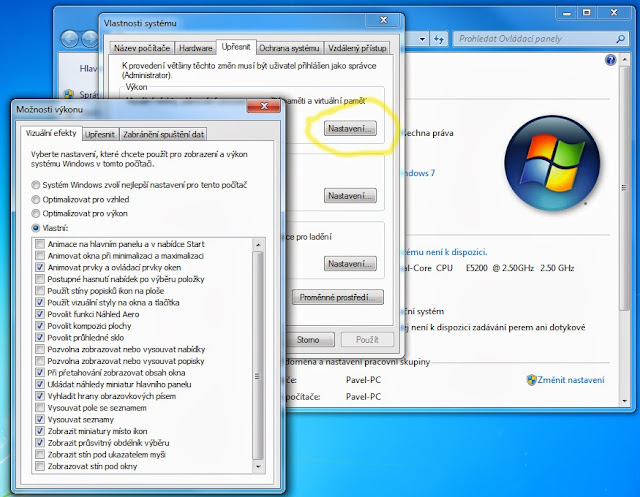Check Pozvolna zobrazovat nebo vysouvat nabídky
This screenshot has height=497, width=640.
click(40, 349)
